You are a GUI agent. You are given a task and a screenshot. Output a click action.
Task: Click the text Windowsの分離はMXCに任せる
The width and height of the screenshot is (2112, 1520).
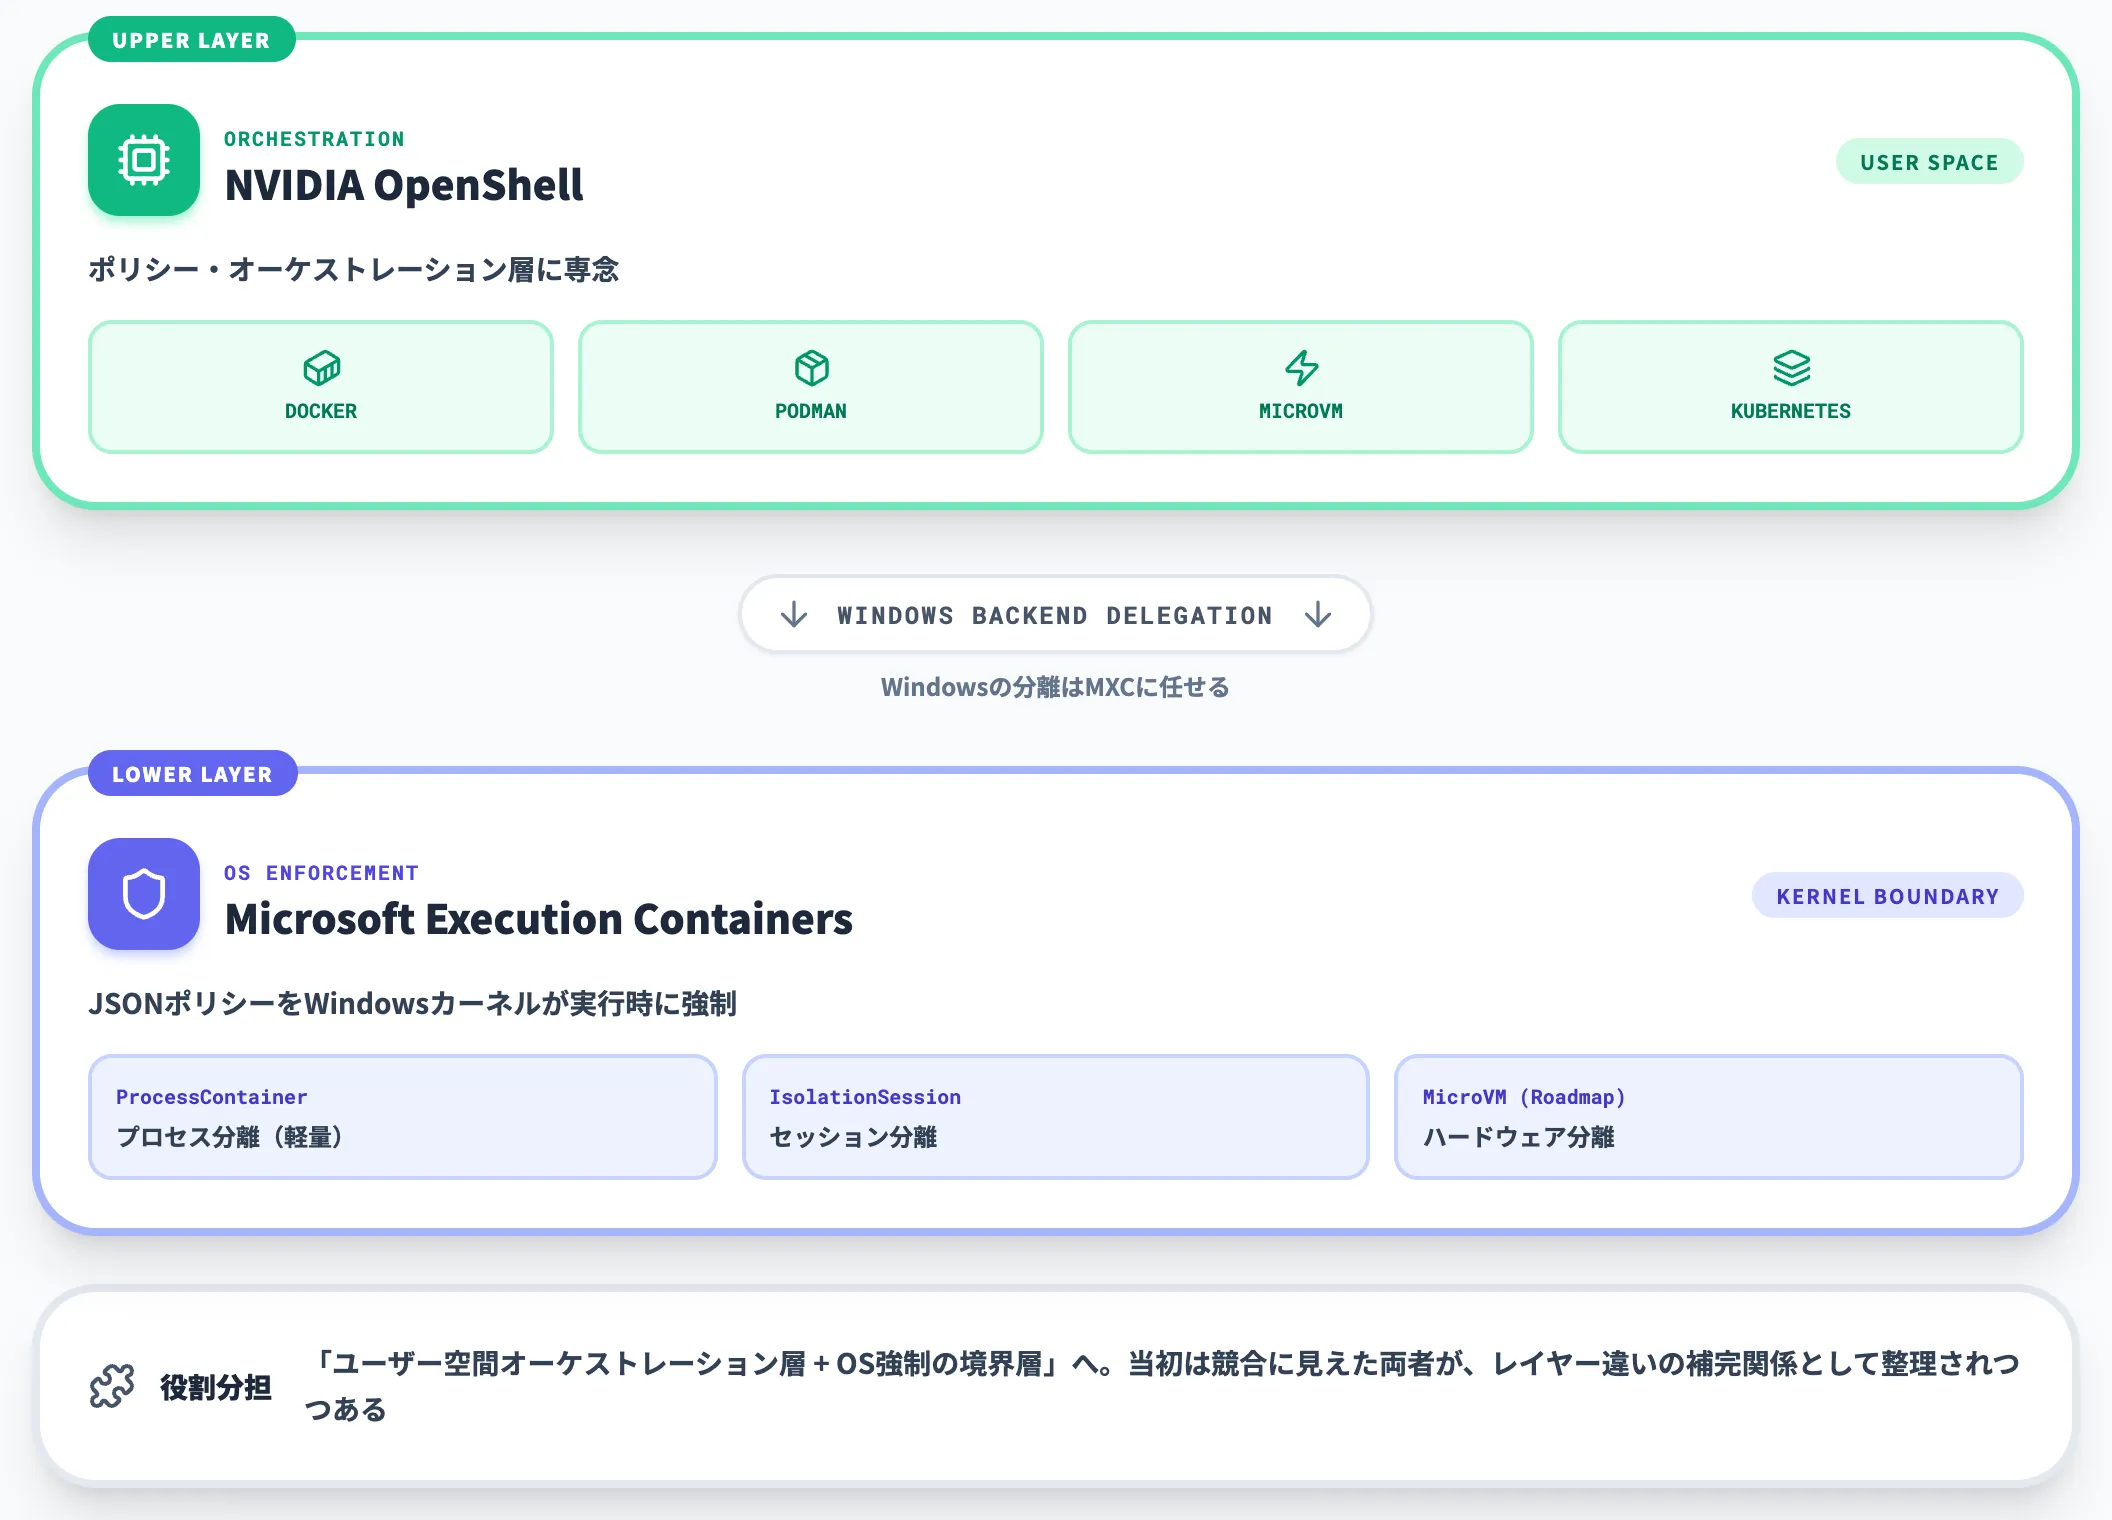click(x=1055, y=687)
